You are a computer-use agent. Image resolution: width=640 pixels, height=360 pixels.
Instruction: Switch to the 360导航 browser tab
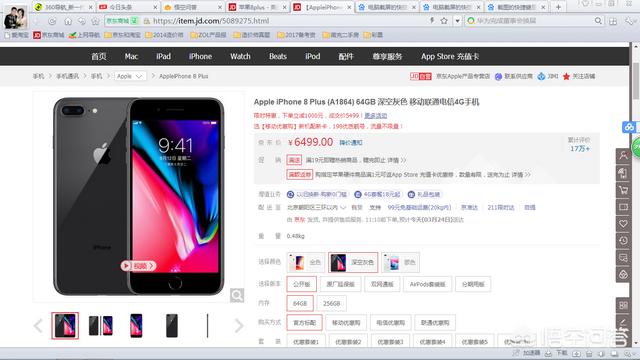click(64, 7)
